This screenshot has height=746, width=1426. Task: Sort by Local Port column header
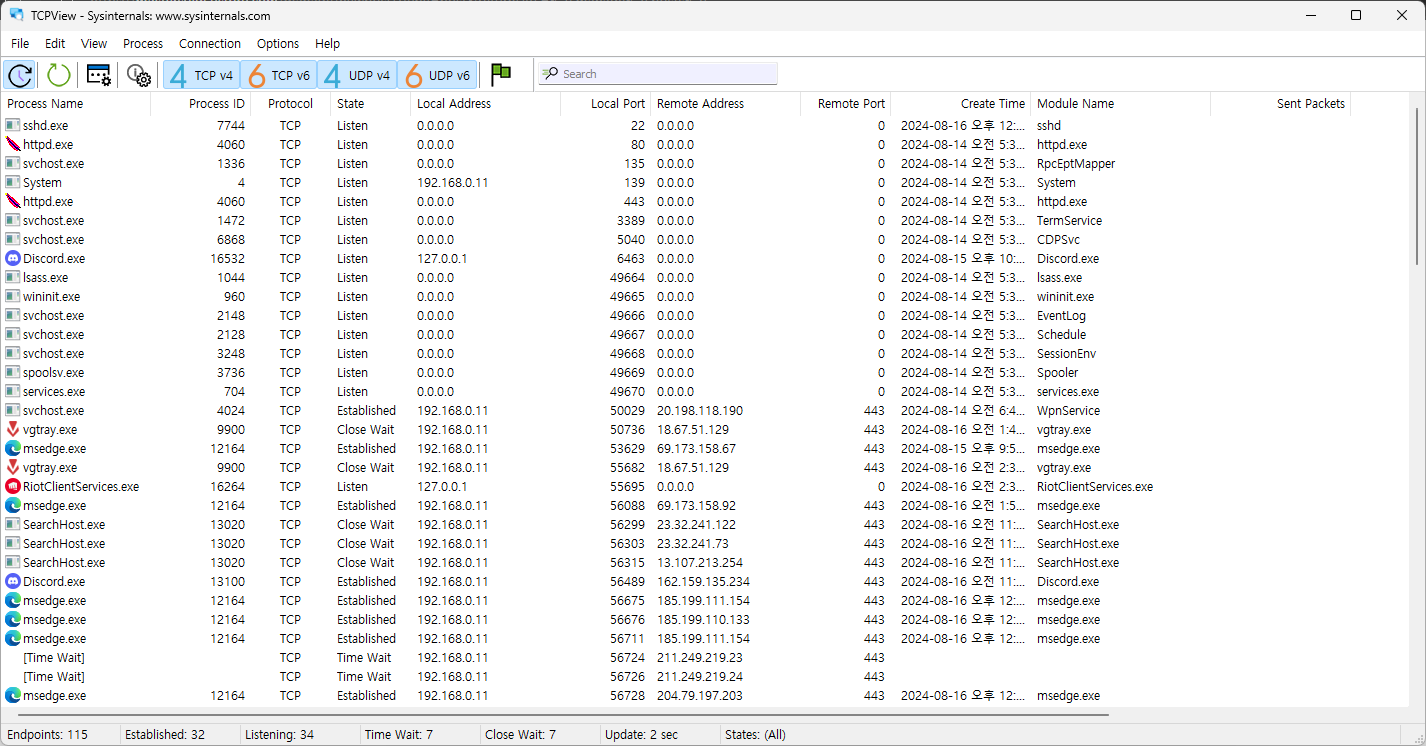606,103
